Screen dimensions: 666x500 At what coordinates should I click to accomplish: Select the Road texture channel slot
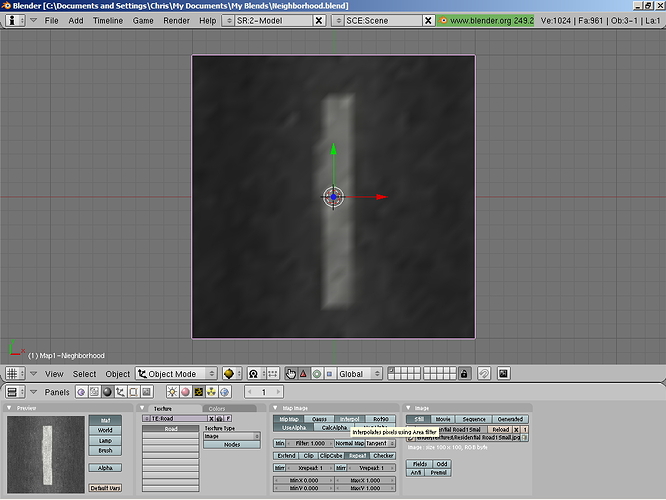[x=170, y=429]
